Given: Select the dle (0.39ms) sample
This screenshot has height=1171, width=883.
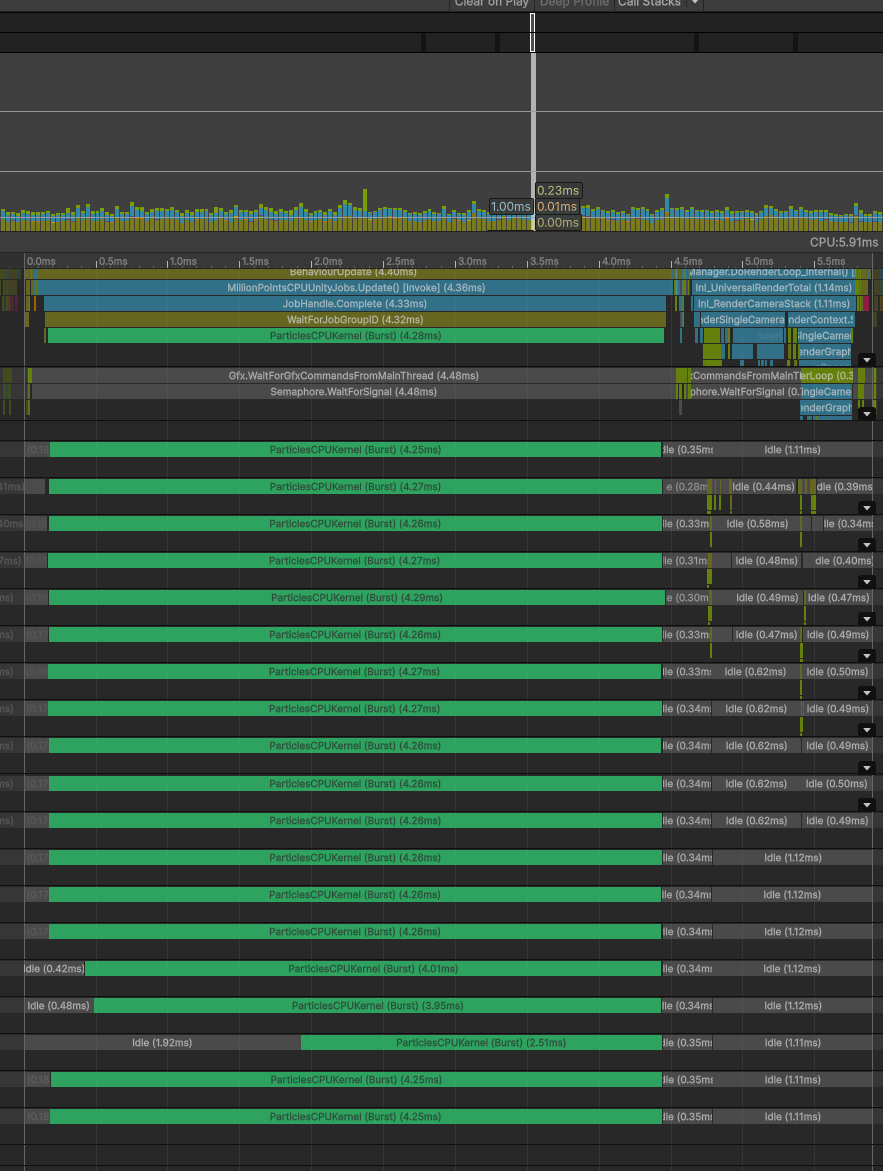Looking at the screenshot, I should 844,487.
